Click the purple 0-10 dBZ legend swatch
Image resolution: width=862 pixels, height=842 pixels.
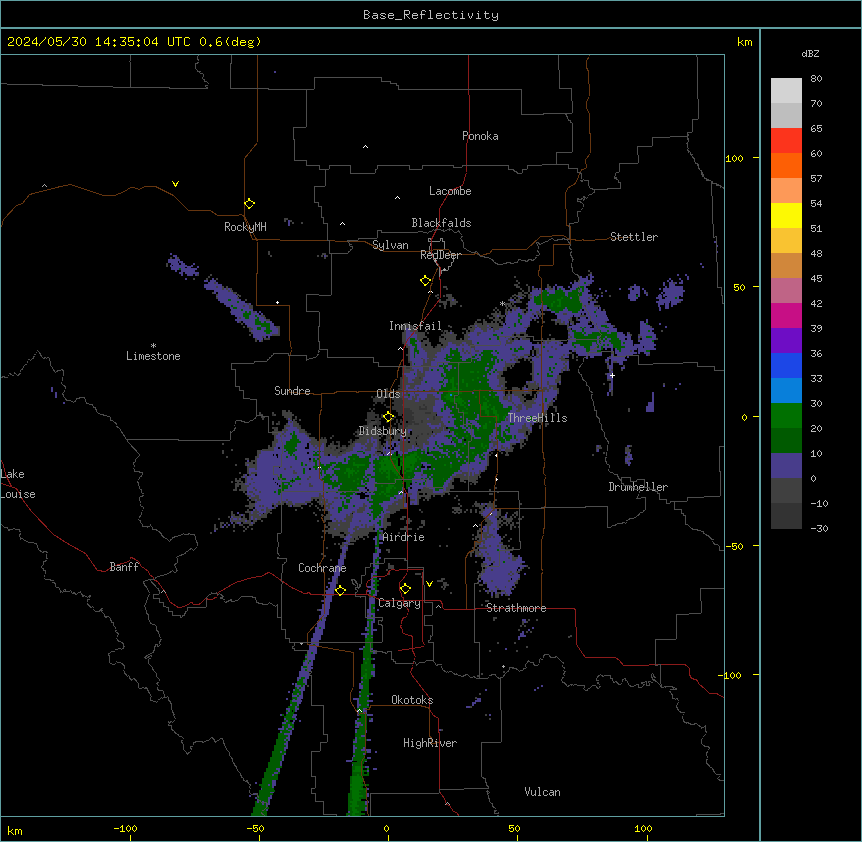pos(786,466)
